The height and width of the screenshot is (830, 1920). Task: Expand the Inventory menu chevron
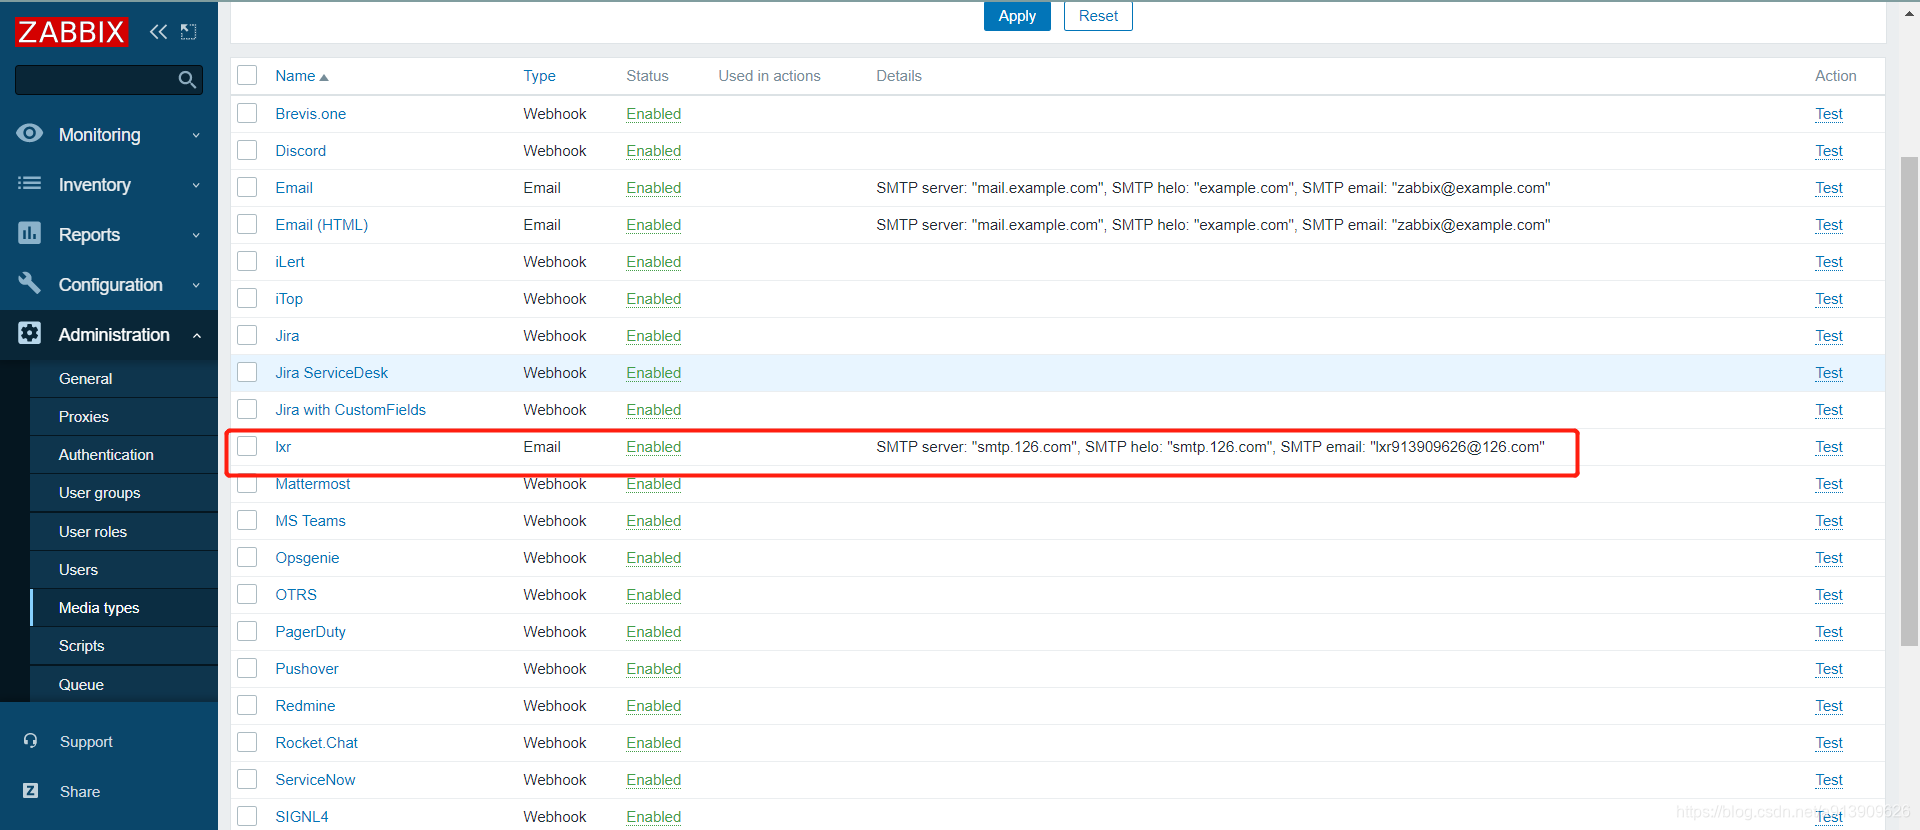click(x=196, y=185)
